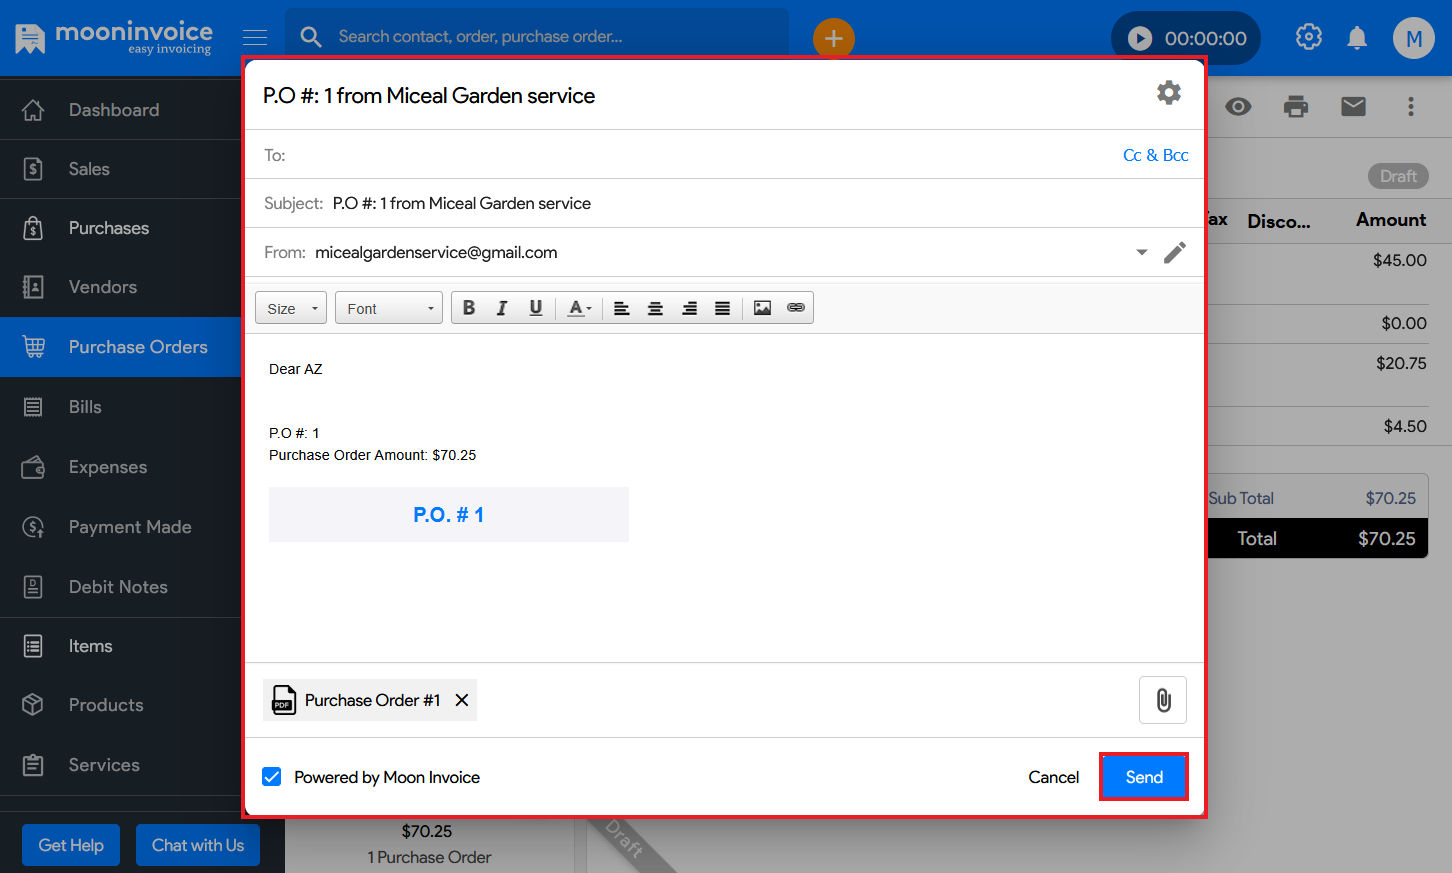Apply italic formatting to text
This screenshot has height=873, width=1452.
[502, 308]
